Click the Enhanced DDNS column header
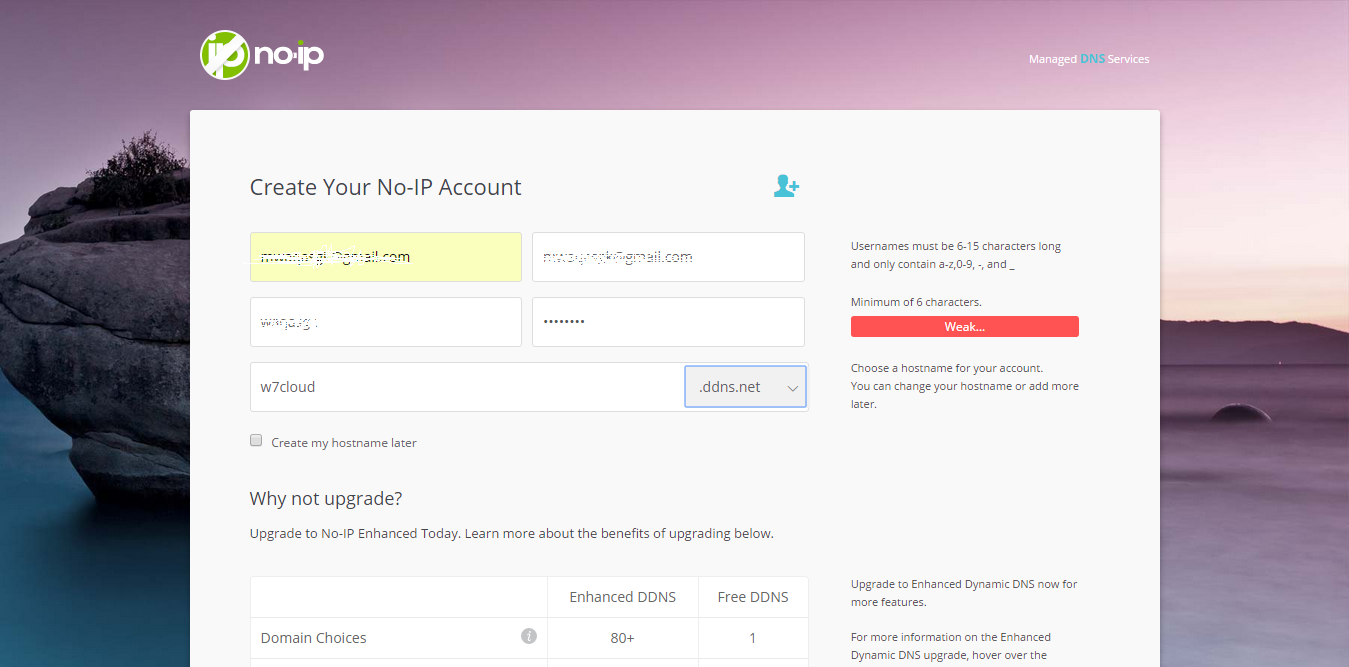The width and height of the screenshot is (1349, 667). tap(622, 597)
